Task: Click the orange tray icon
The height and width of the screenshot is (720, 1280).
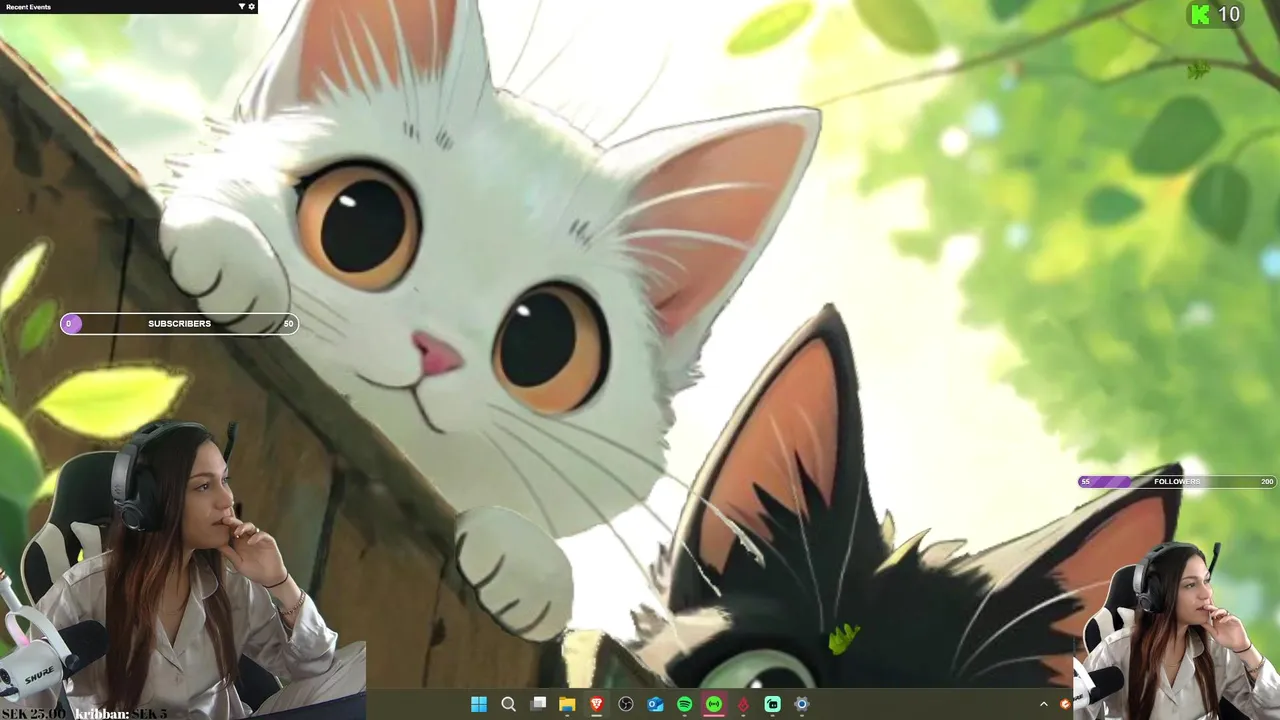Action: point(1065,704)
